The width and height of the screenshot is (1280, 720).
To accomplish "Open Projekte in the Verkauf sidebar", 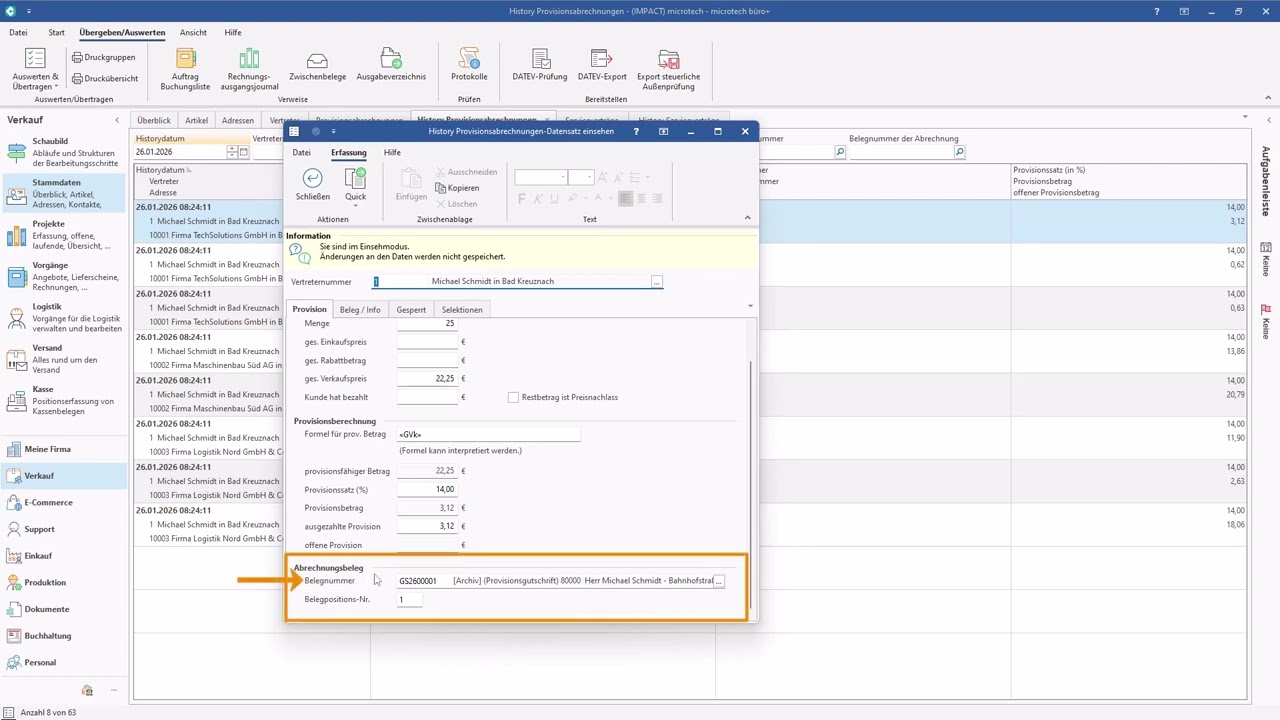I will [x=65, y=235].
